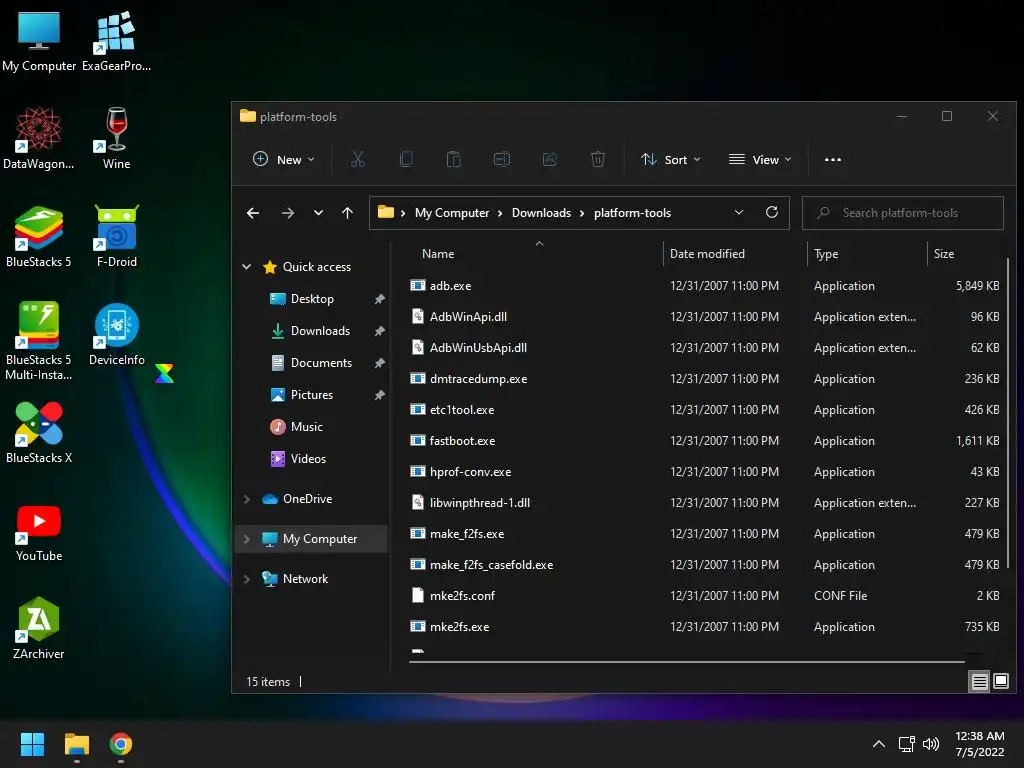This screenshot has width=1024, height=768.
Task: Open Music in navigation pane
Action: [x=306, y=426]
